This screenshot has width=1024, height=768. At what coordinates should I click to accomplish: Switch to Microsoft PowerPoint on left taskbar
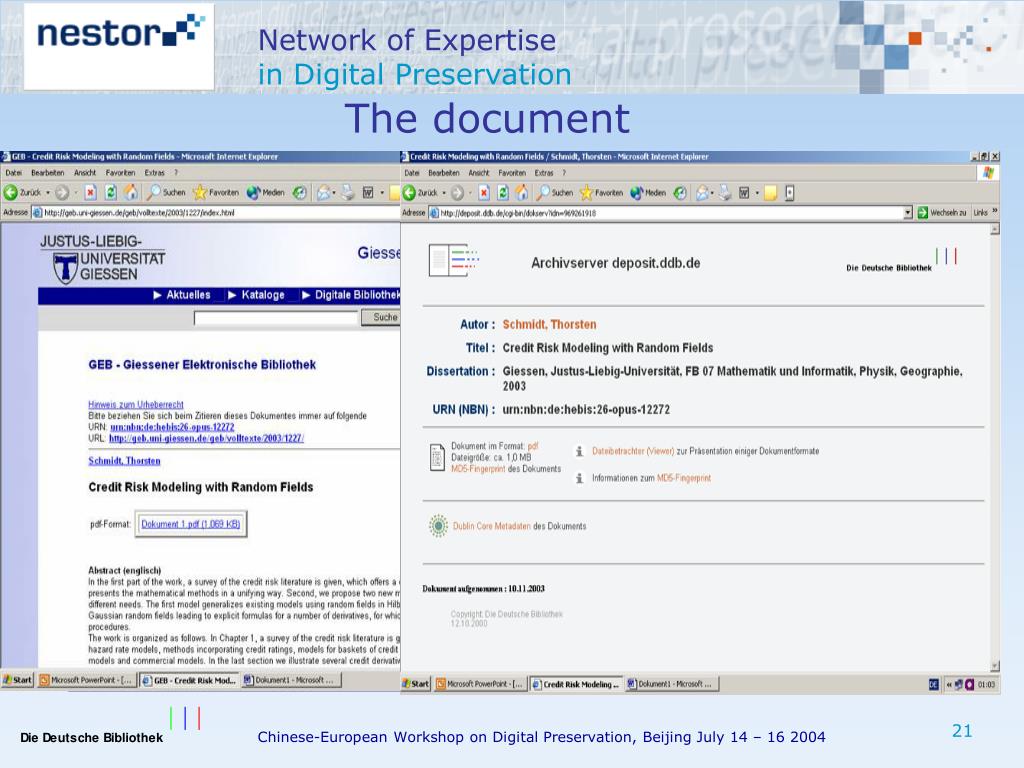click(x=86, y=680)
